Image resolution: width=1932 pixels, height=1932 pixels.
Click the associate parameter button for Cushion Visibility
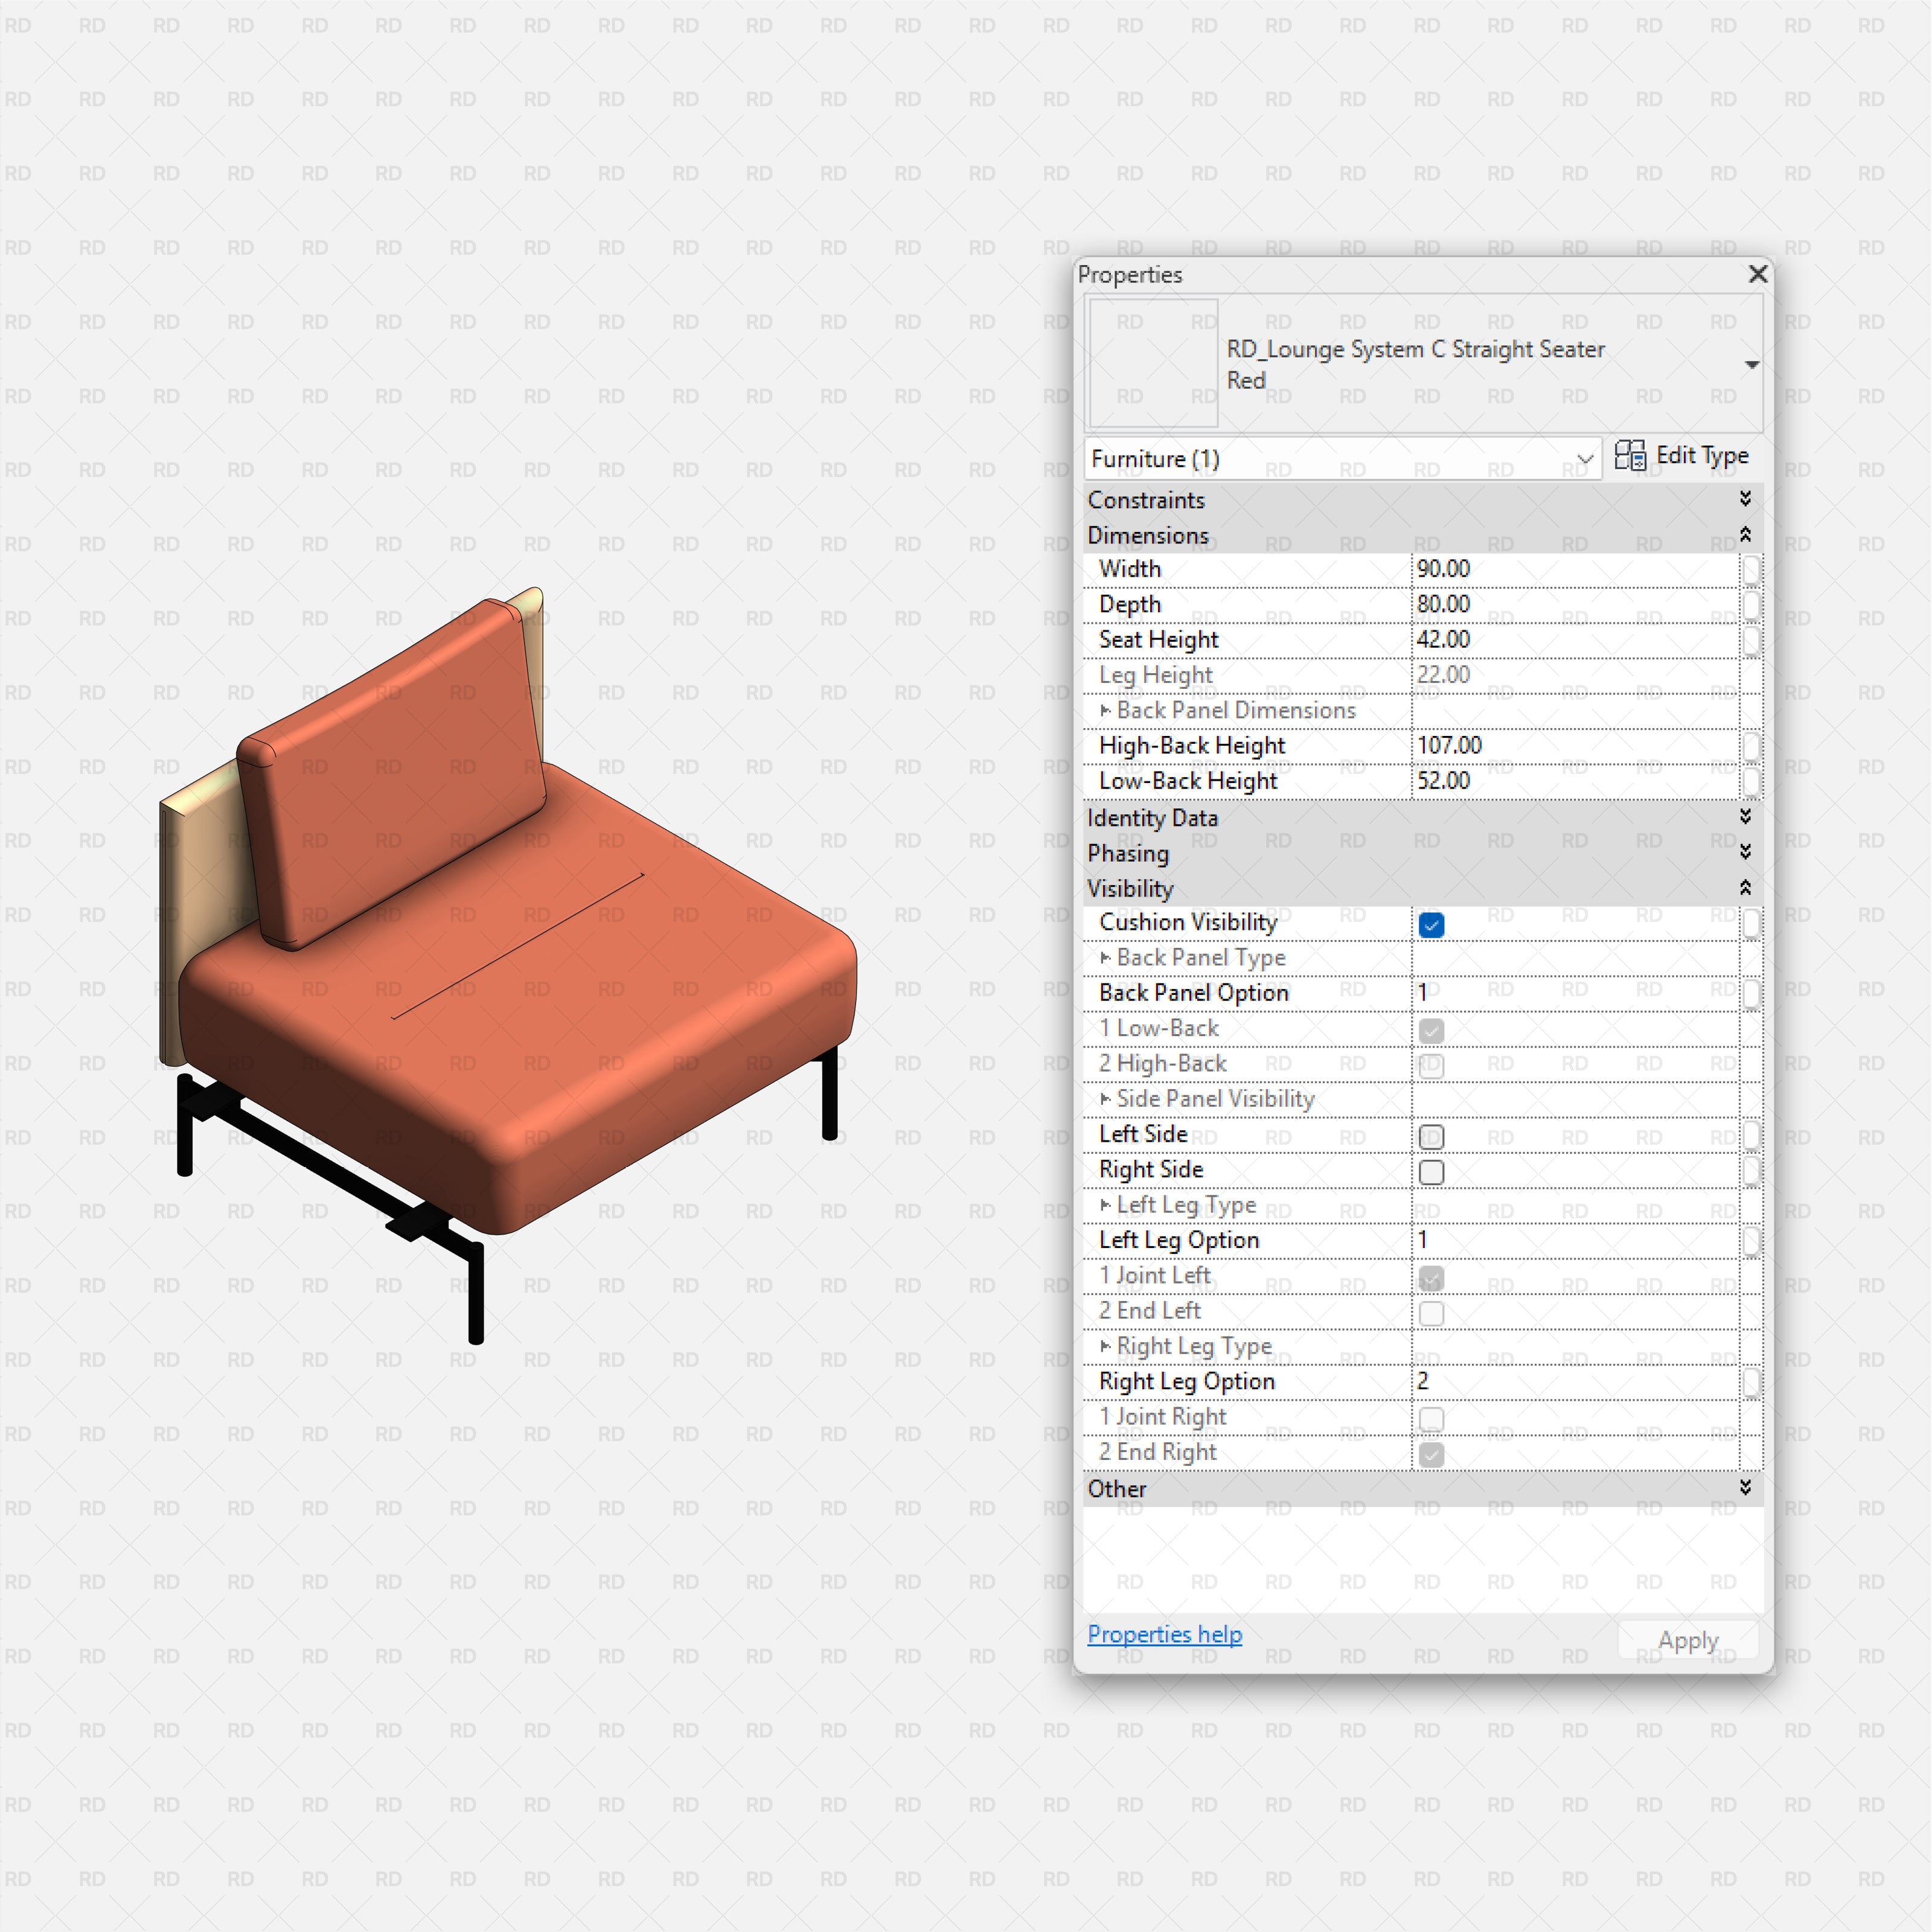(x=1751, y=923)
